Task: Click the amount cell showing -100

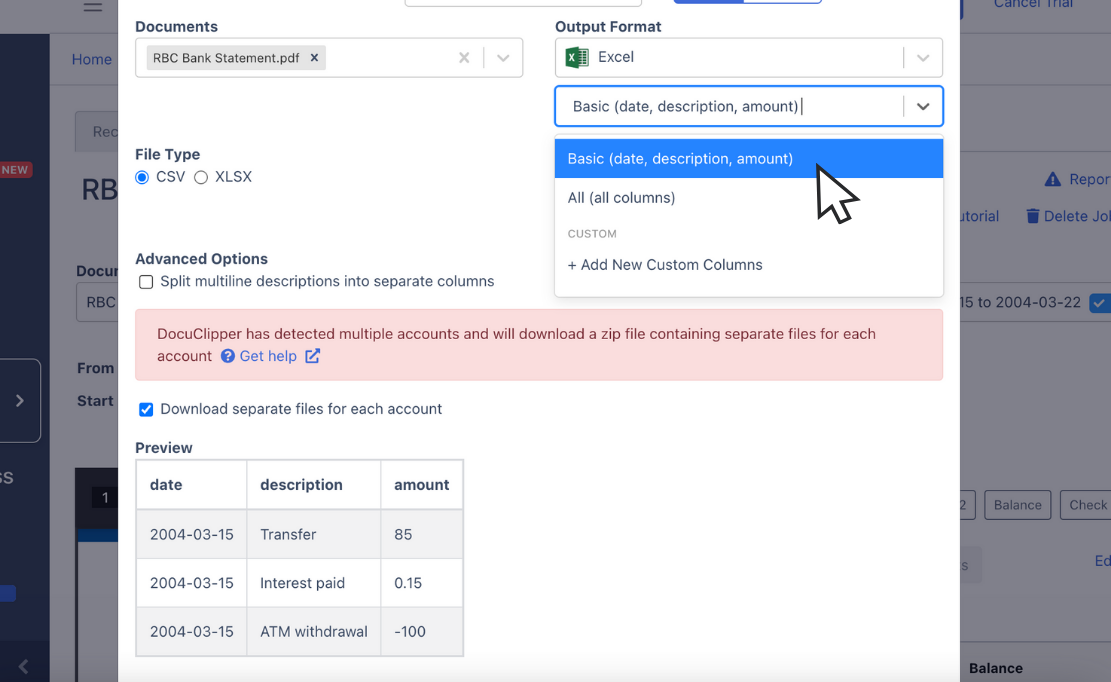Action: (x=422, y=631)
